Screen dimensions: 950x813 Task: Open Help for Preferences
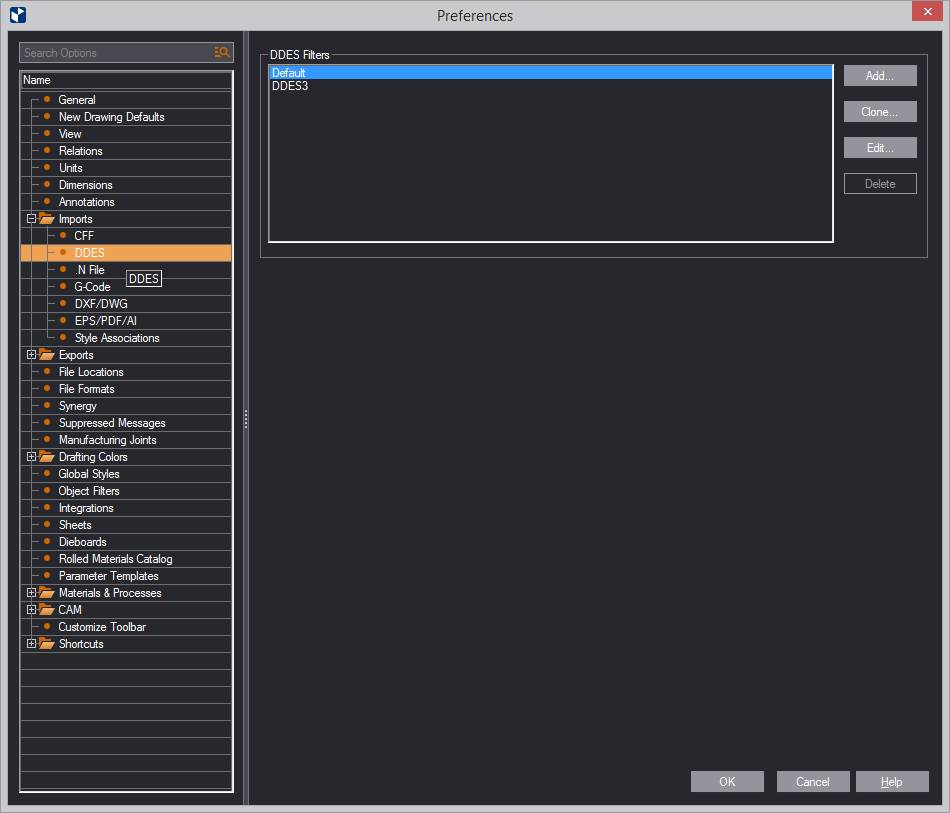click(x=892, y=781)
